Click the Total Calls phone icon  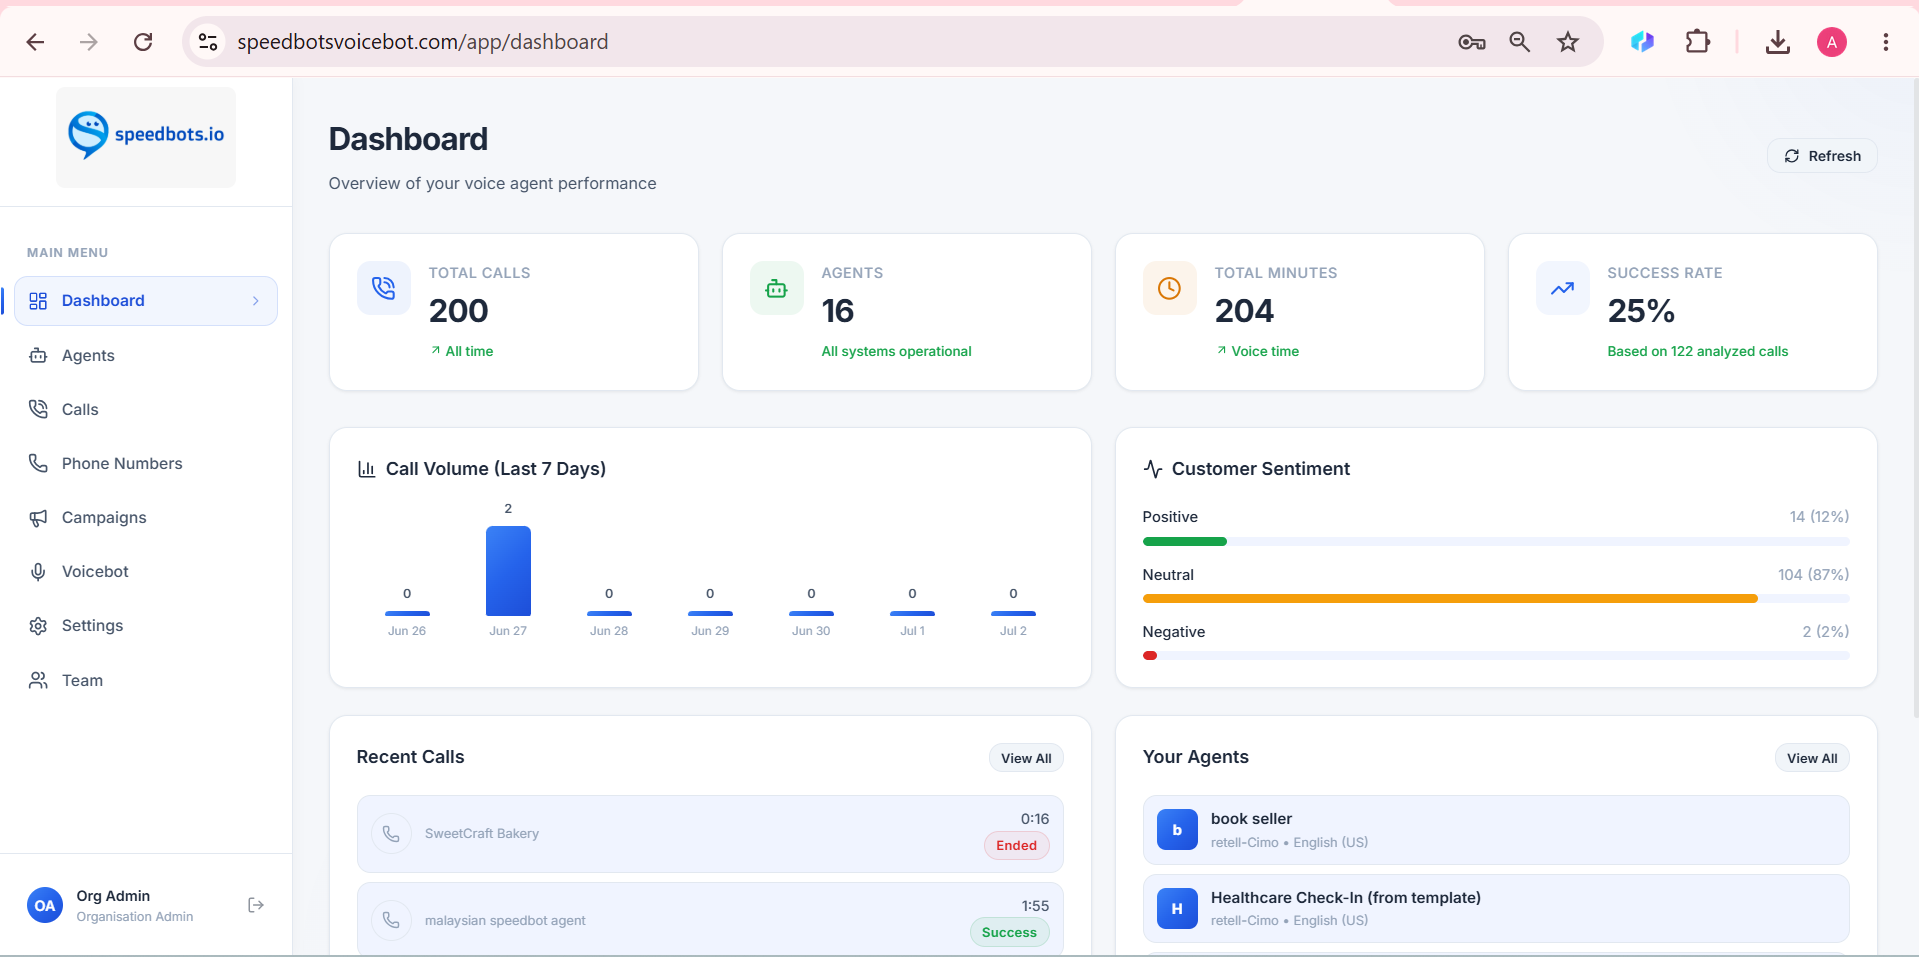click(384, 288)
